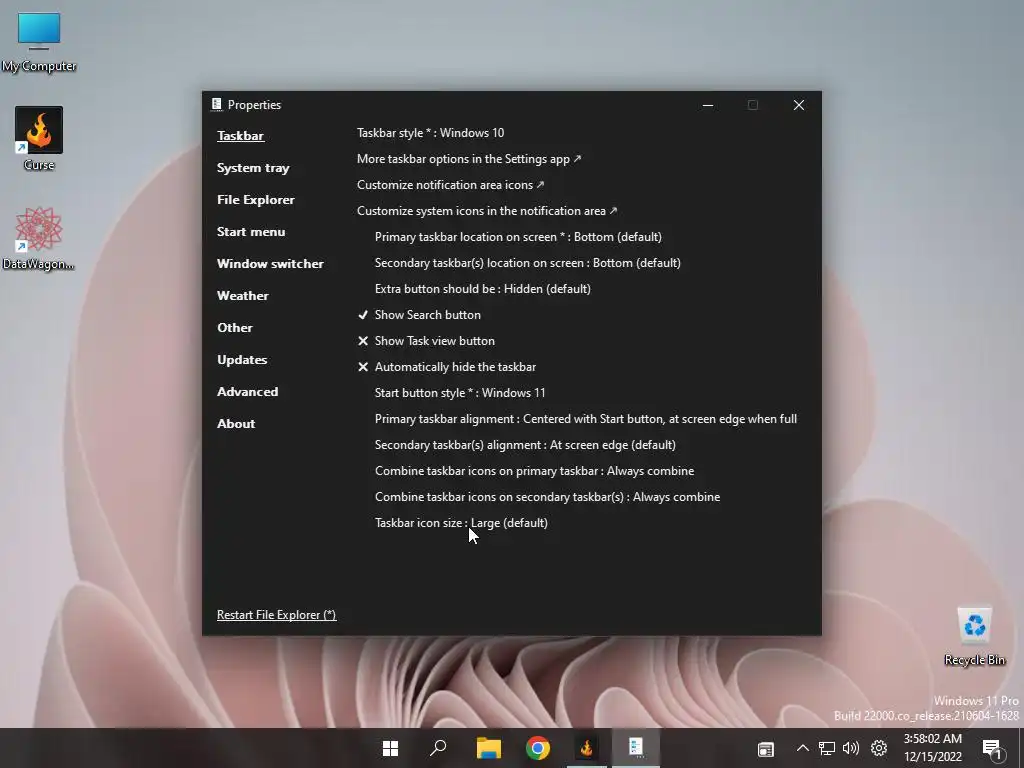Select the My Computer desktop icon

coord(39,42)
